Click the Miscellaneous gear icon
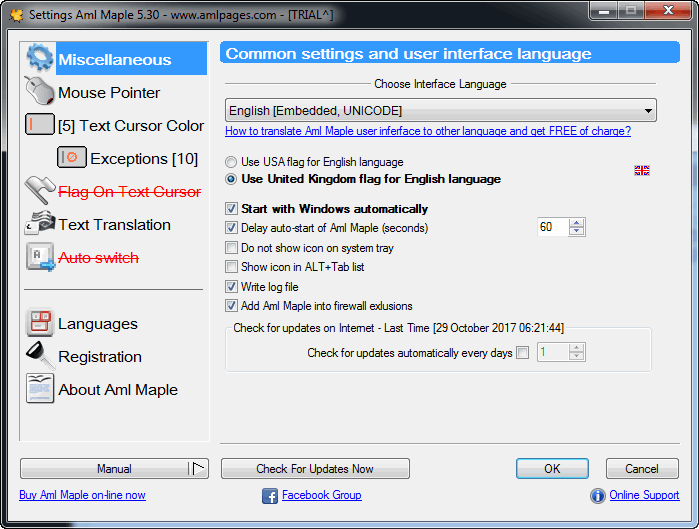 tap(40, 58)
